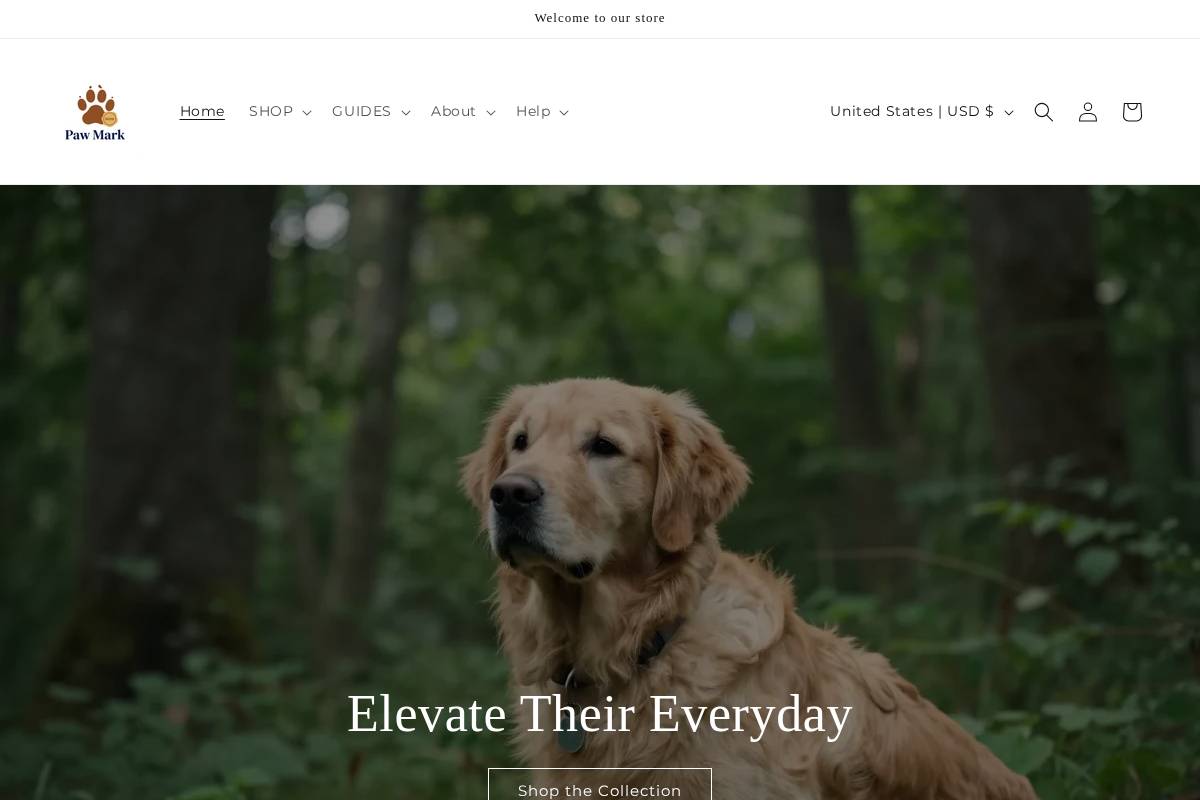The image size is (1200, 800).
Task: Click the Welcome to our store announcement
Action: (600, 18)
